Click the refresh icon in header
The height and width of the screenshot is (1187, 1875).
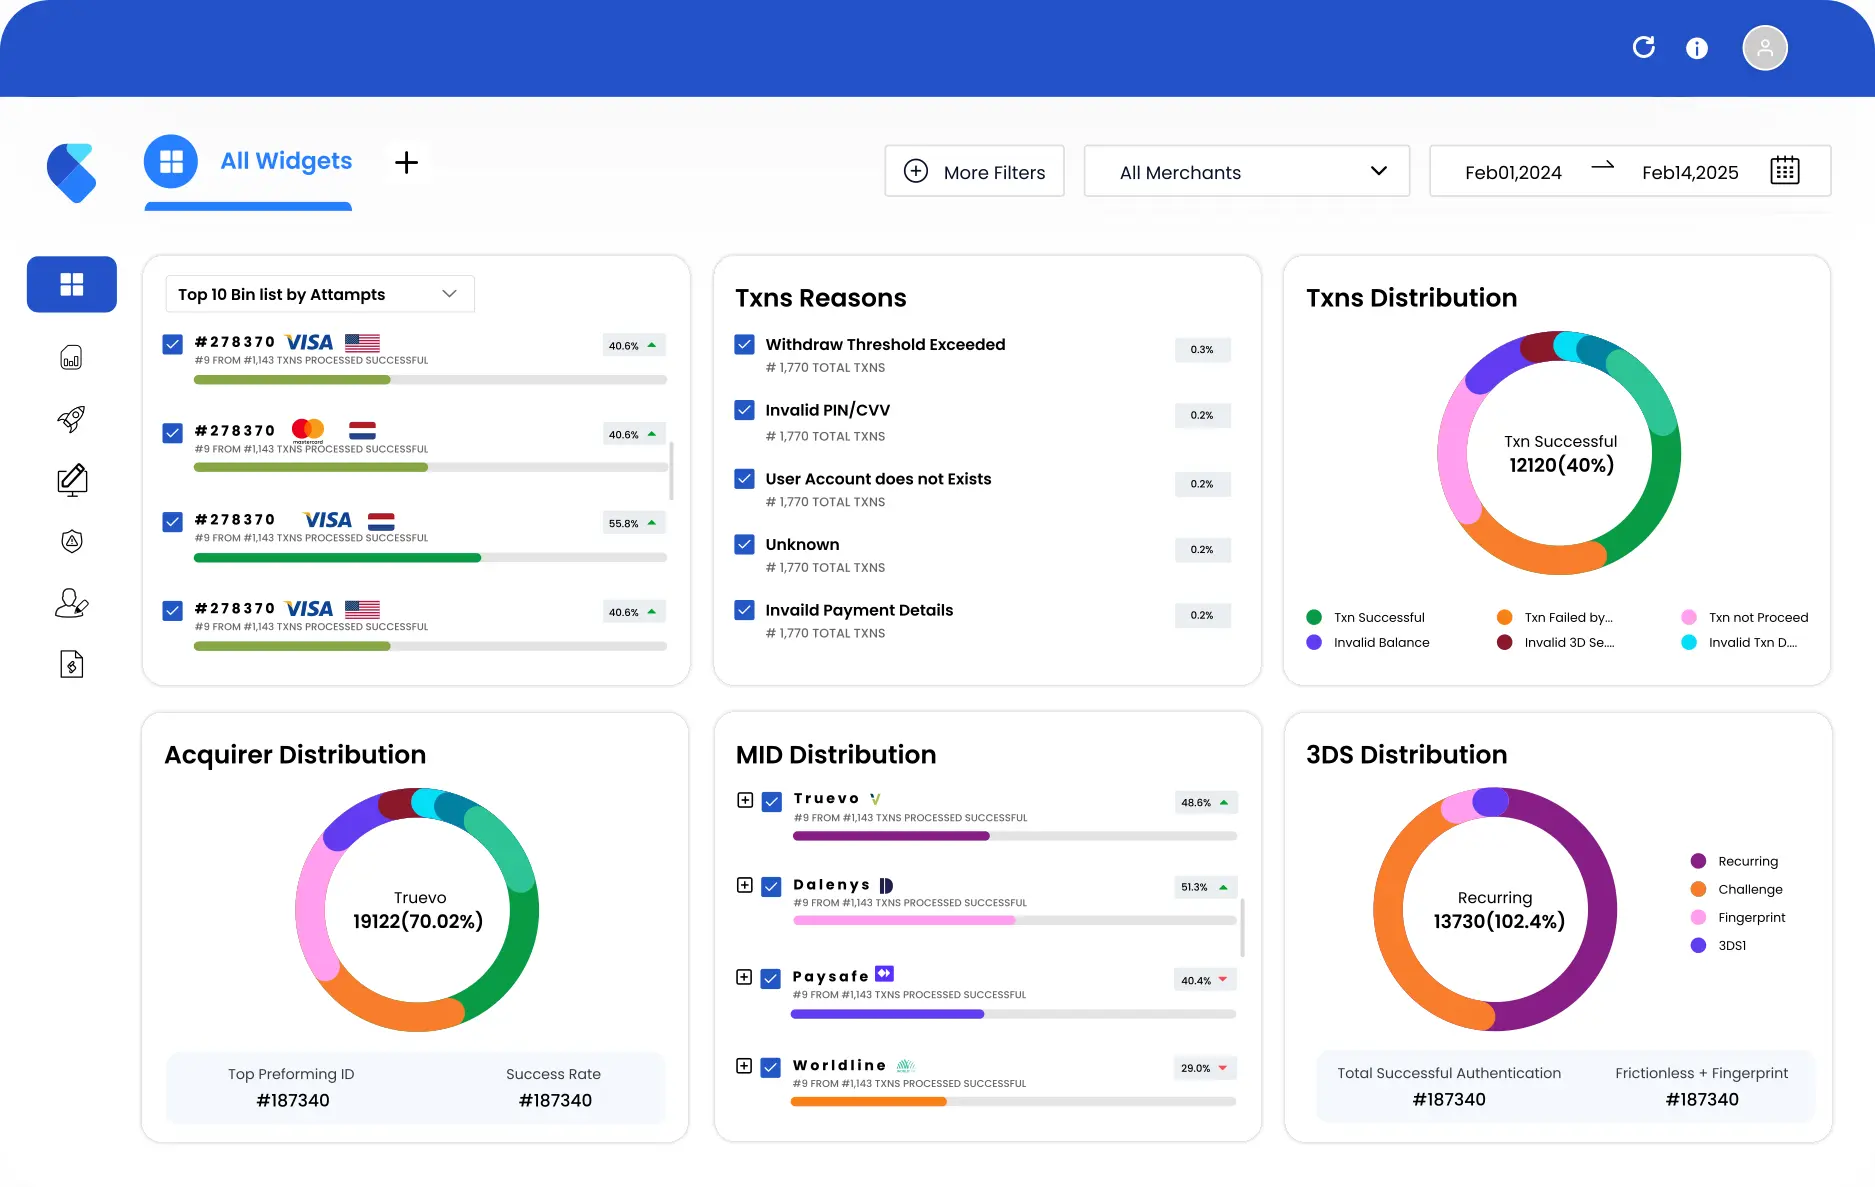(1643, 47)
